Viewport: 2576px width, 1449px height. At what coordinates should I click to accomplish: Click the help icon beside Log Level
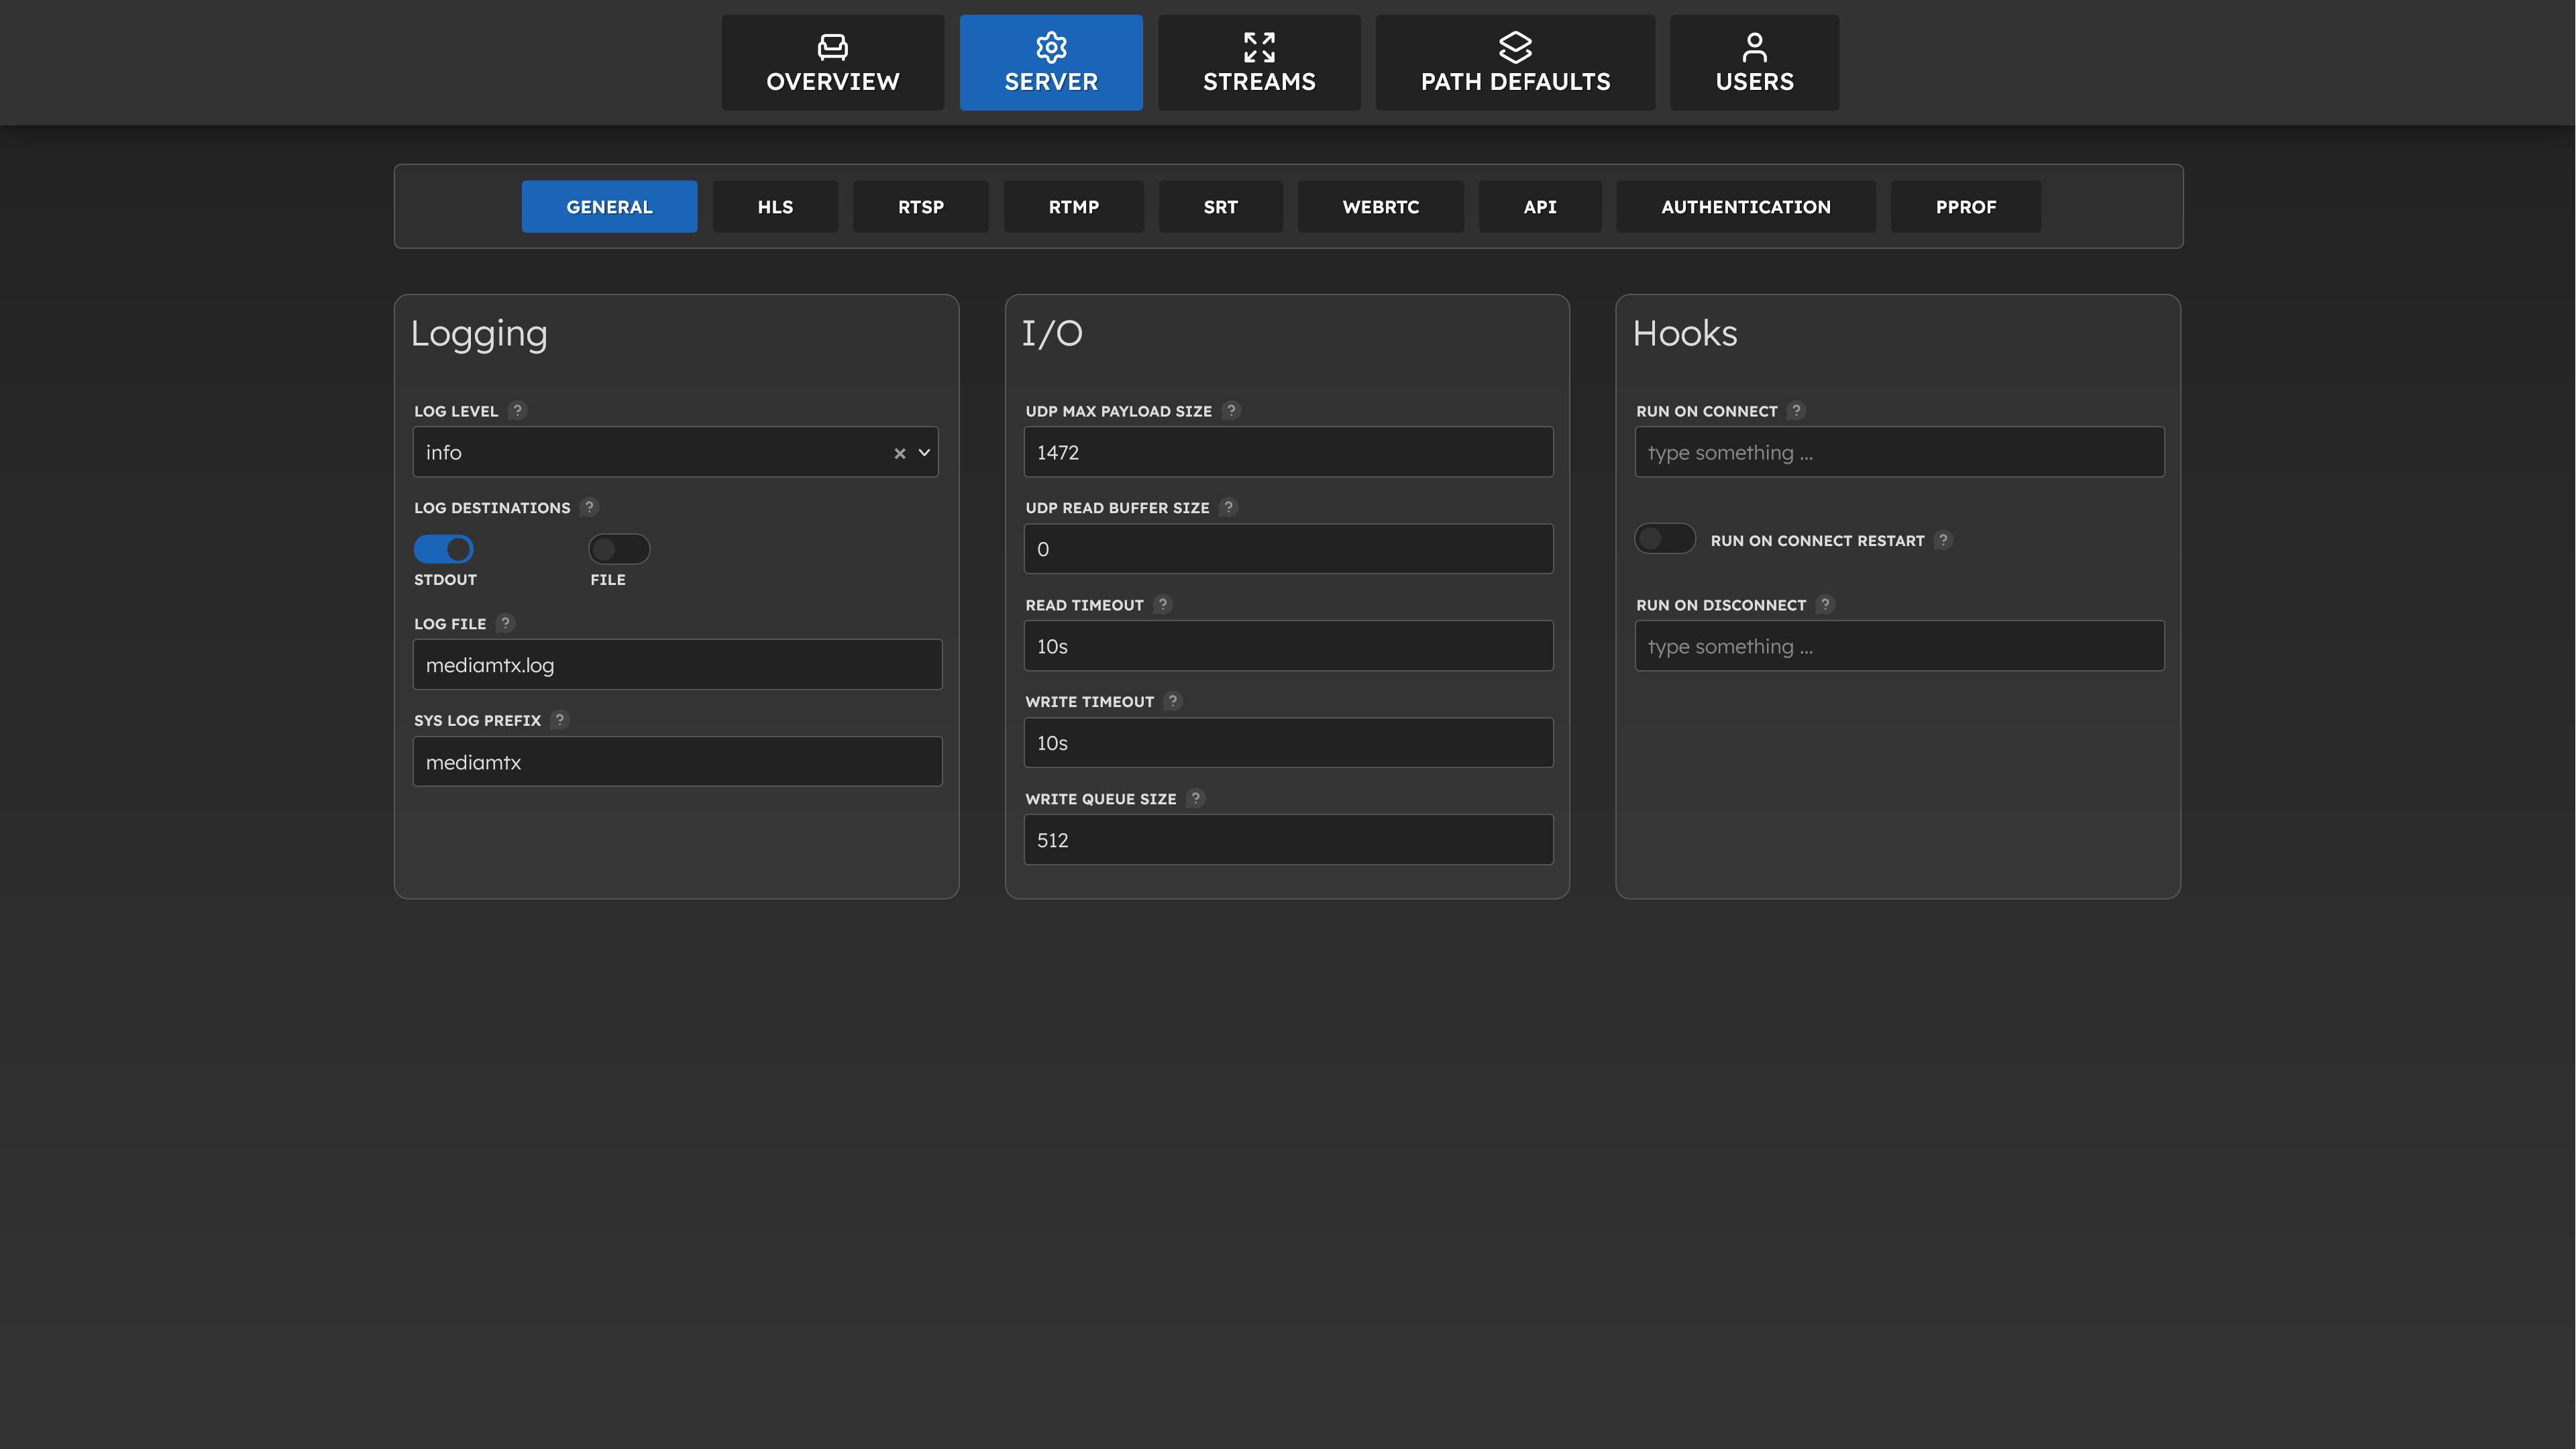[x=517, y=410]
